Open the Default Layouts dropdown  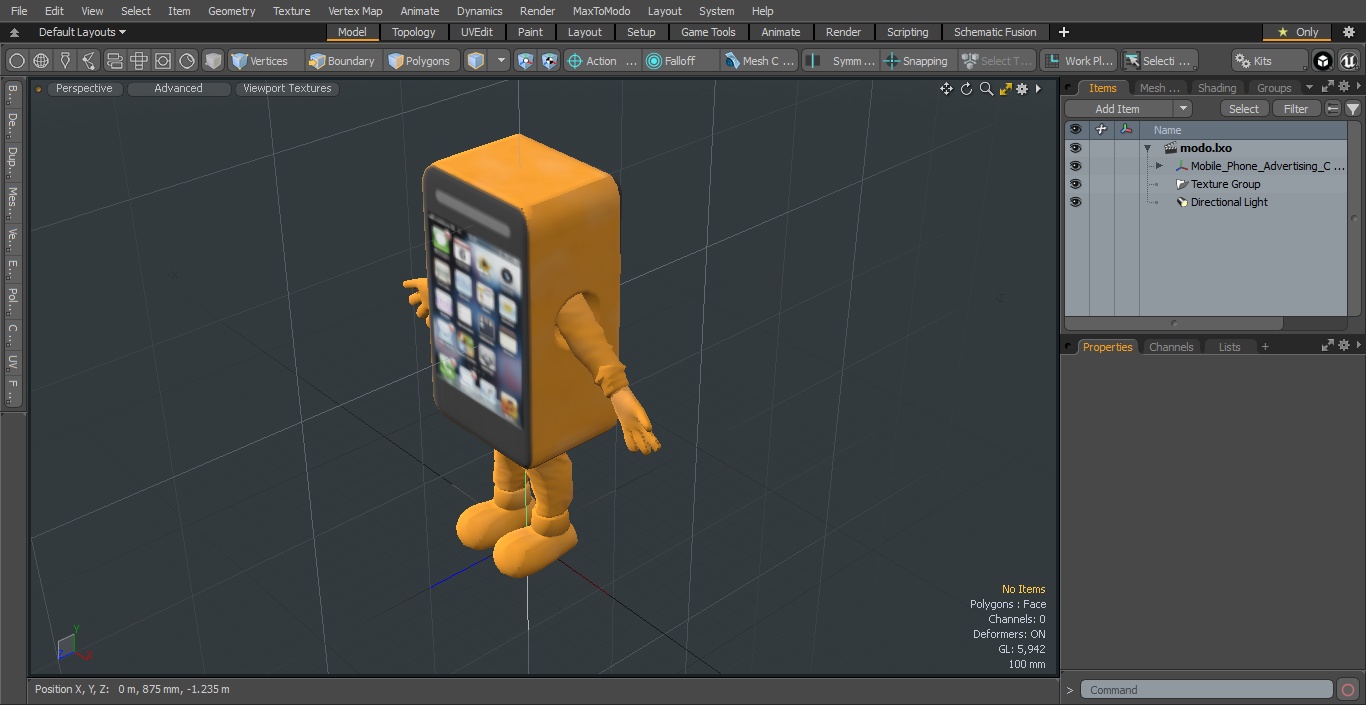point(82,32)
